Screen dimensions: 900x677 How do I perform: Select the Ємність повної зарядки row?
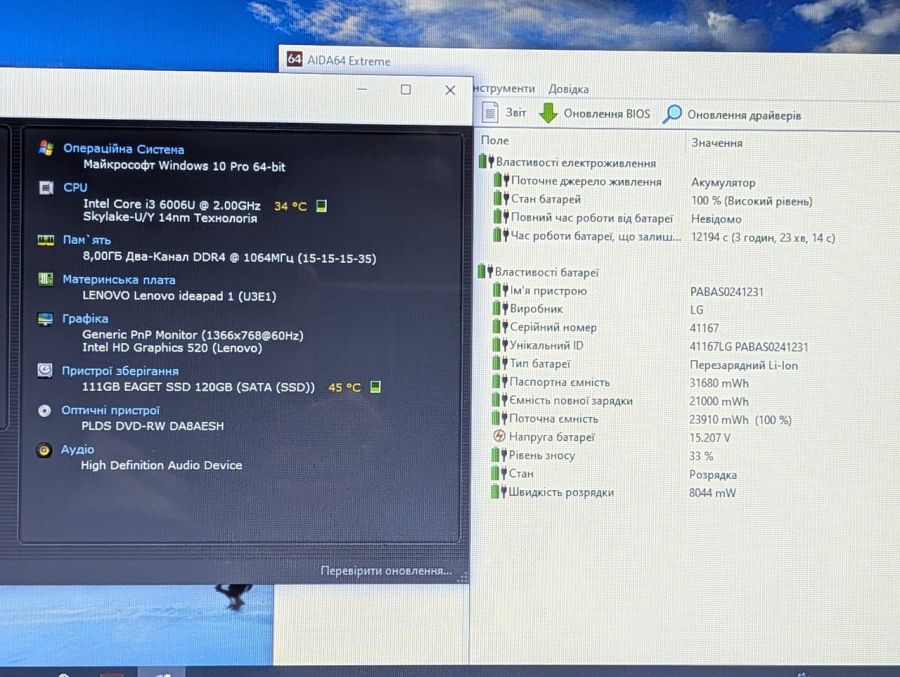click(620, 401)
